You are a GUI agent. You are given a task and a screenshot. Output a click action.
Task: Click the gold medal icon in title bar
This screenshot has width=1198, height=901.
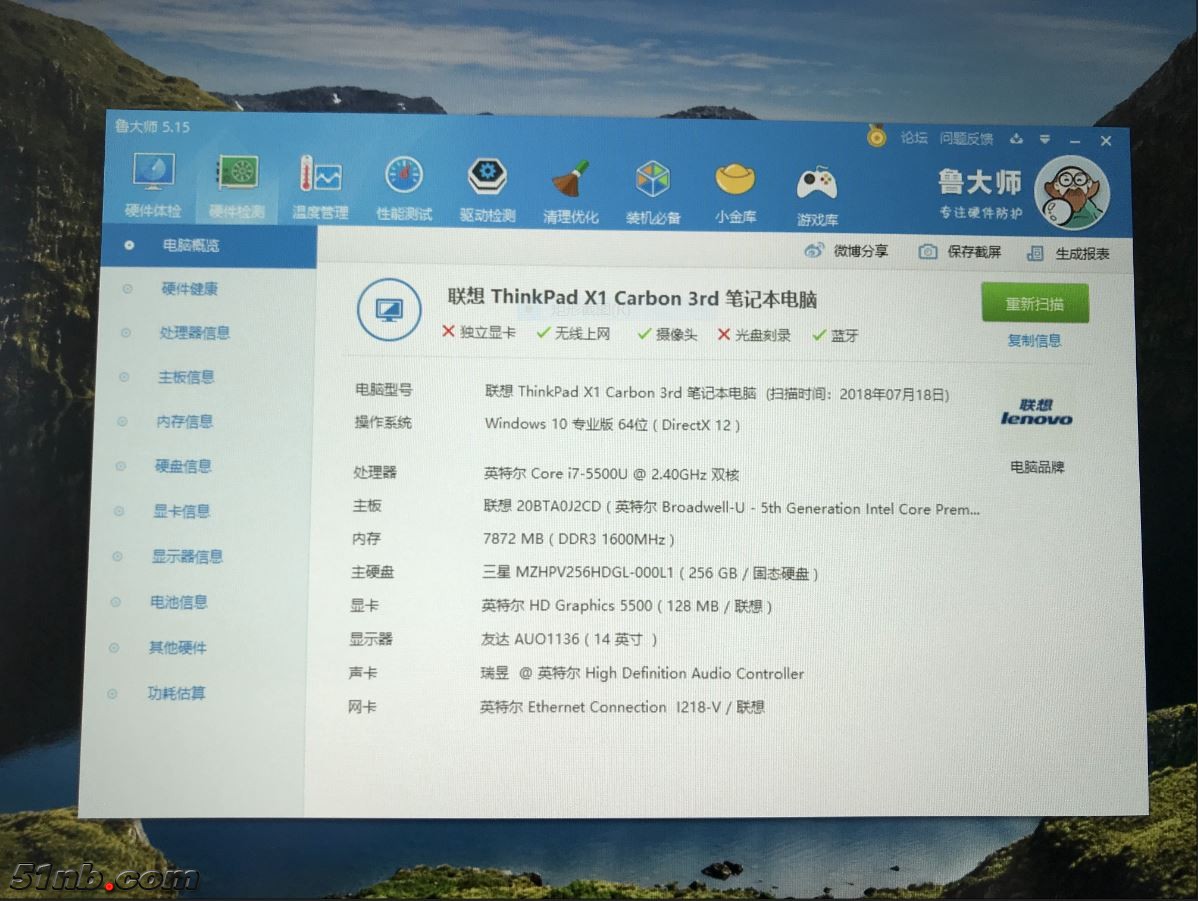tap(876, 136)
